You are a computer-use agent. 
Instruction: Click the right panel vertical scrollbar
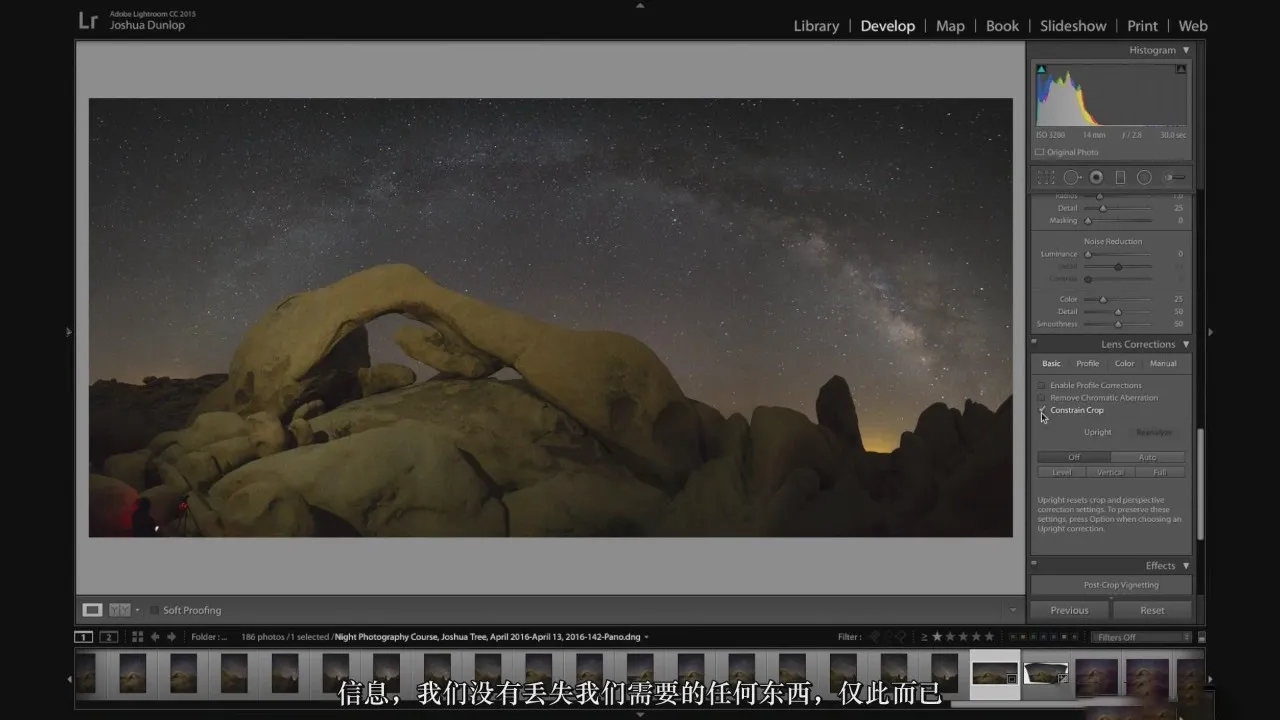pyautogui.click(x=1200, y=485)
